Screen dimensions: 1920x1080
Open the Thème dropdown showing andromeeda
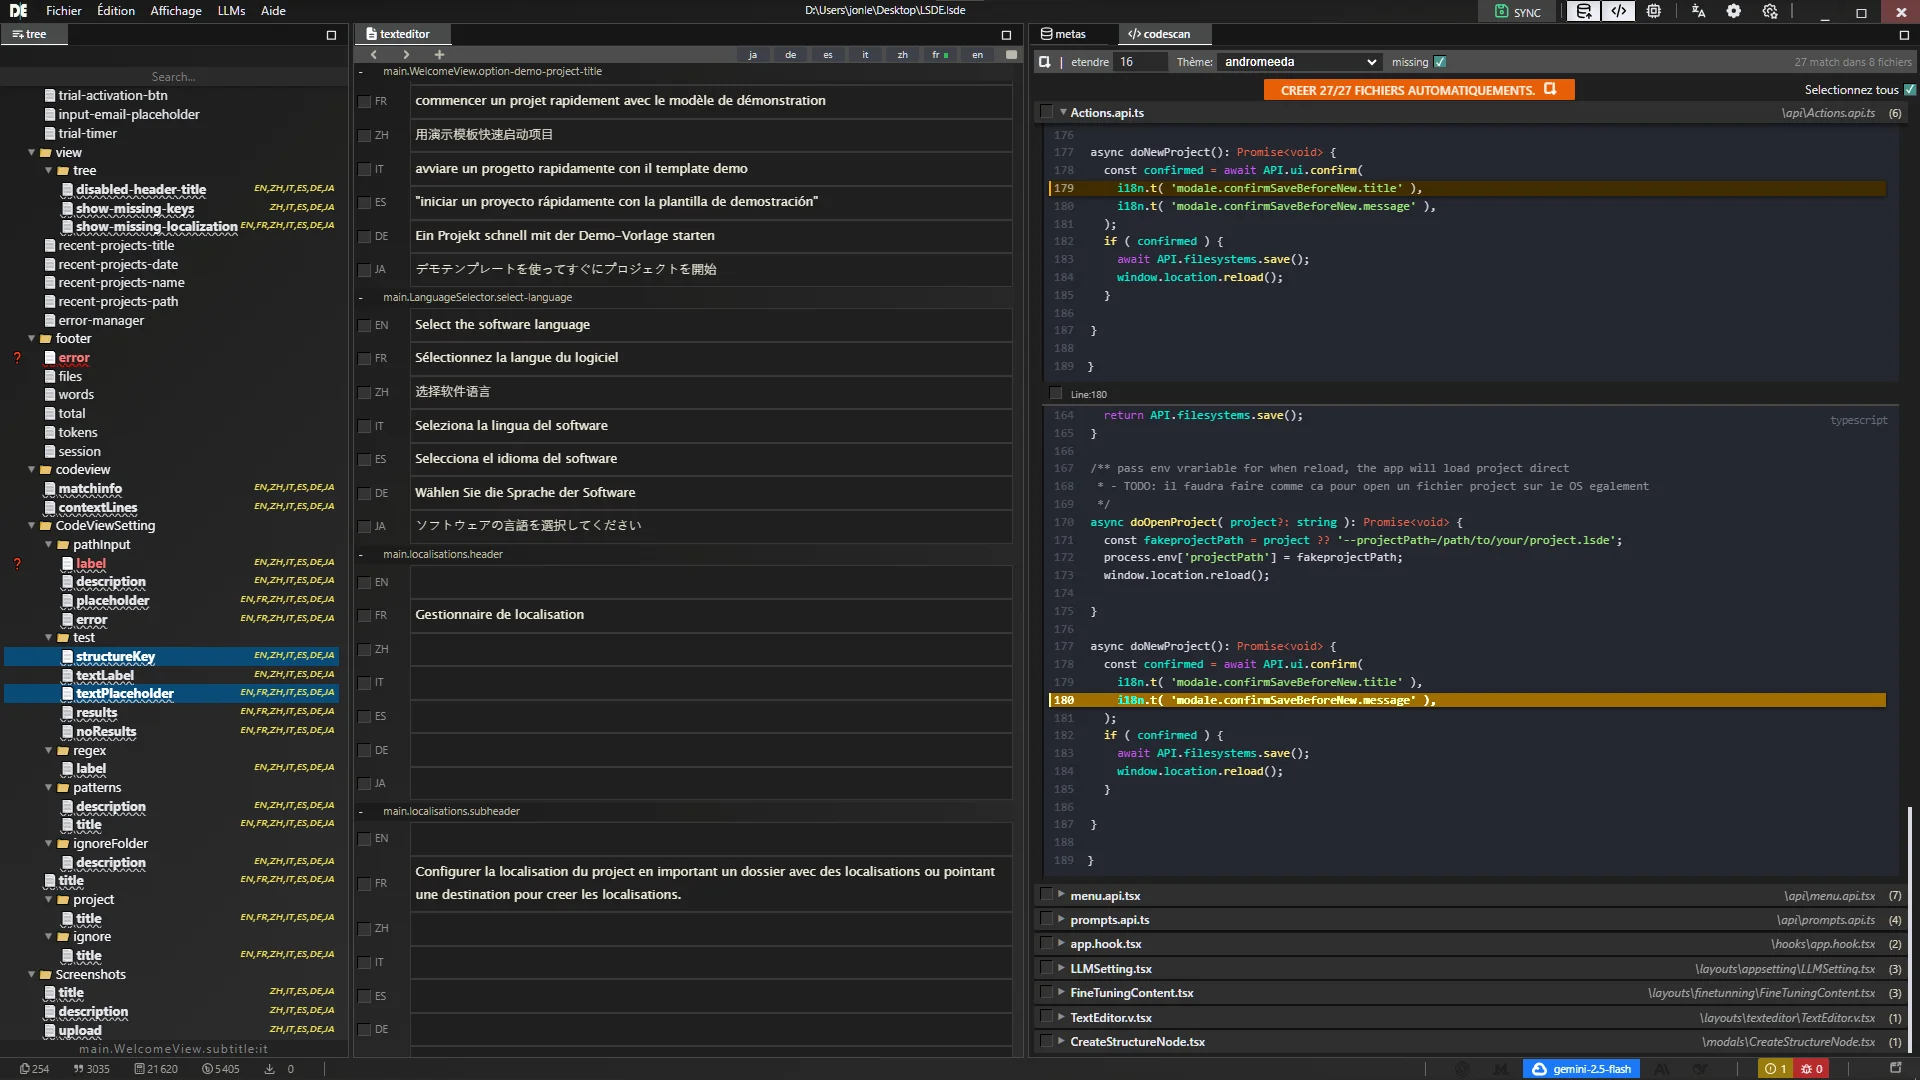coord(1299,62)
